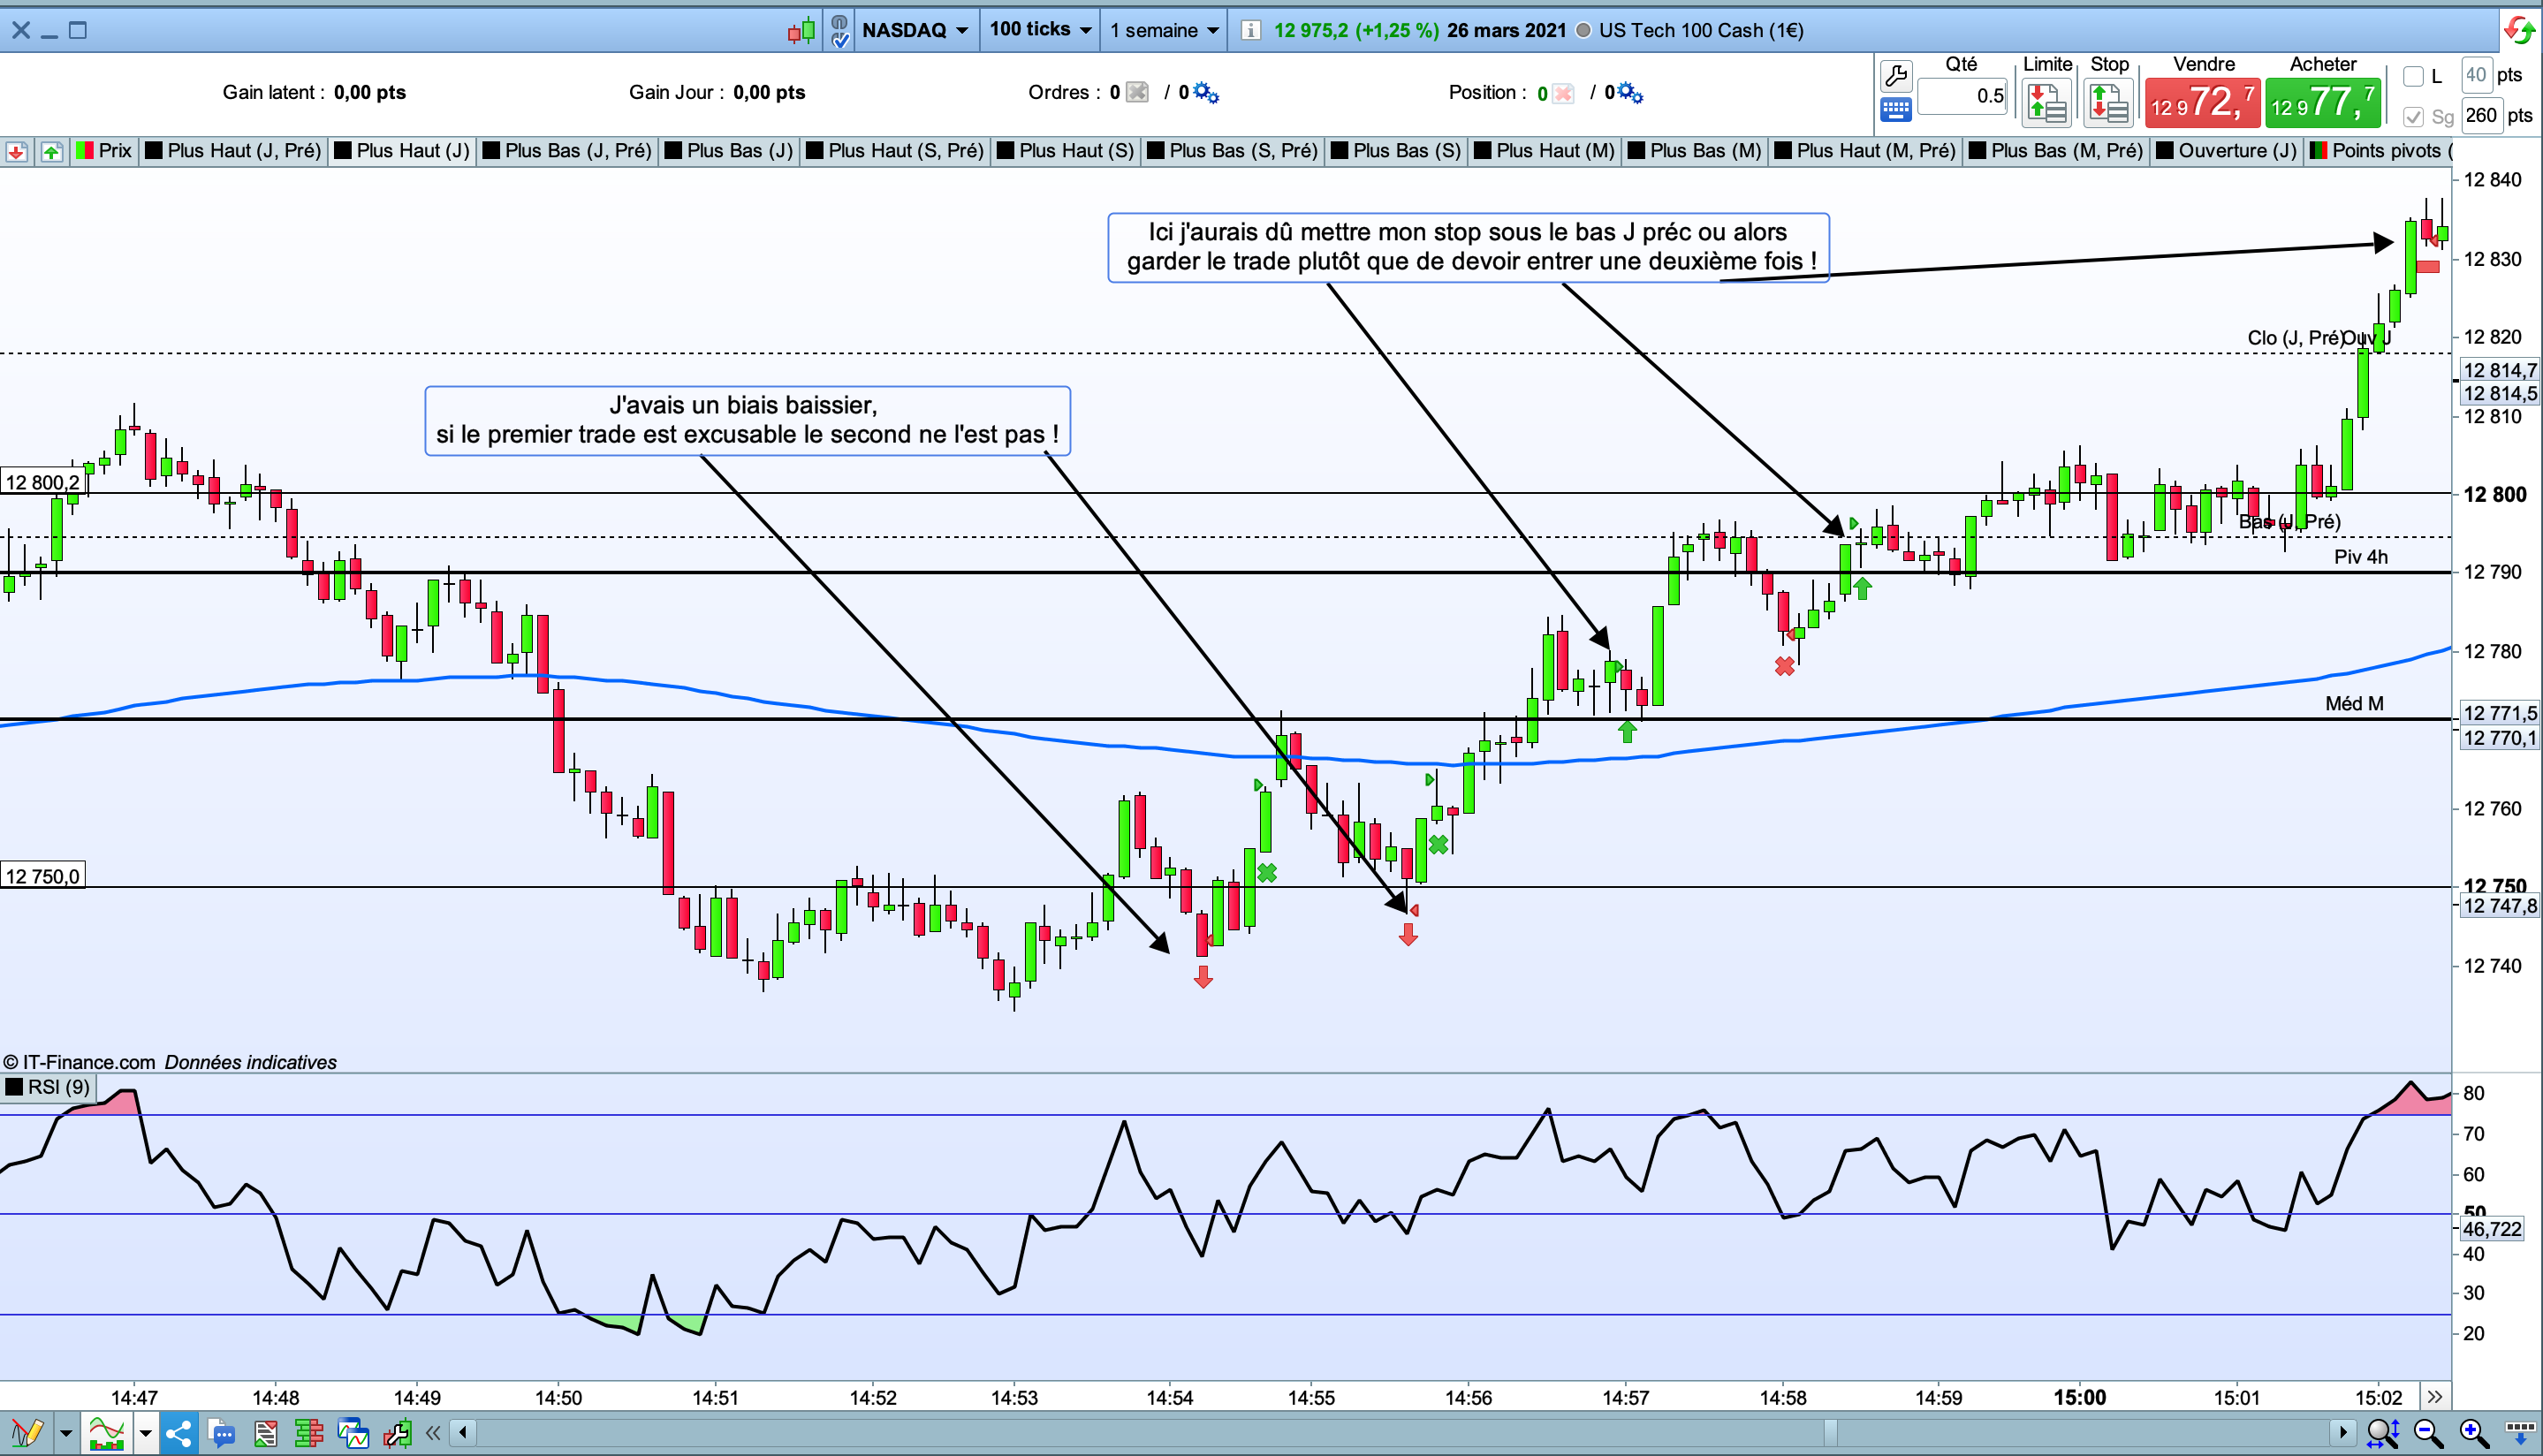Open the green-red order book icon
This screenshot has width=2543, height=1456.
tap(309, 1433)
